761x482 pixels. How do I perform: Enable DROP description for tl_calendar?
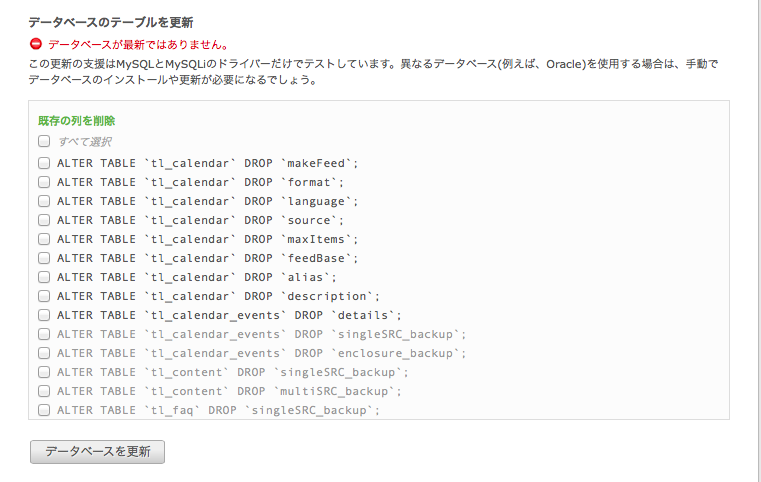pos(44,296)
